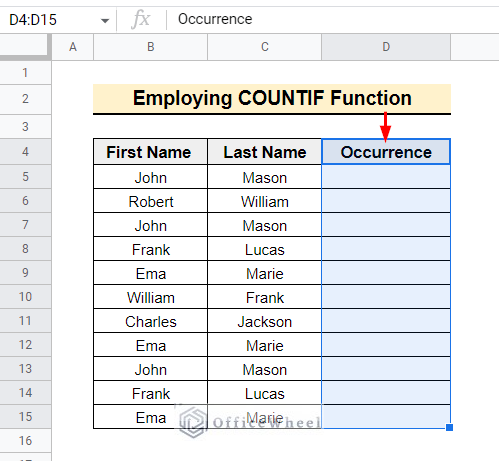Click Ema in row 12
This screenshot has height=461, width=499.
point(150,345)
